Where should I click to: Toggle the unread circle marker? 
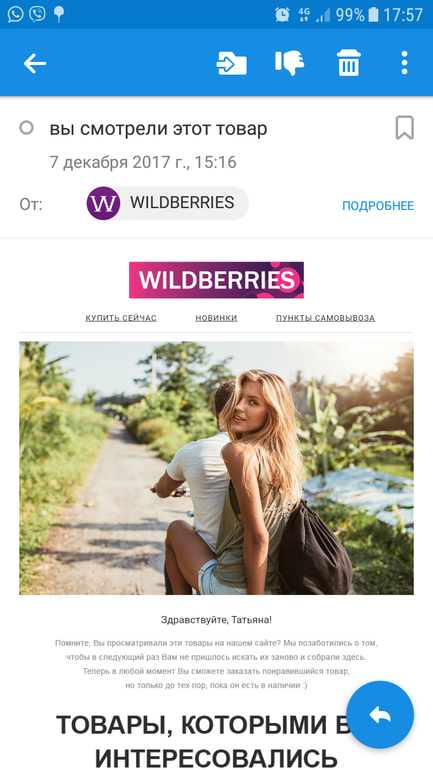[x=27, y=128]
